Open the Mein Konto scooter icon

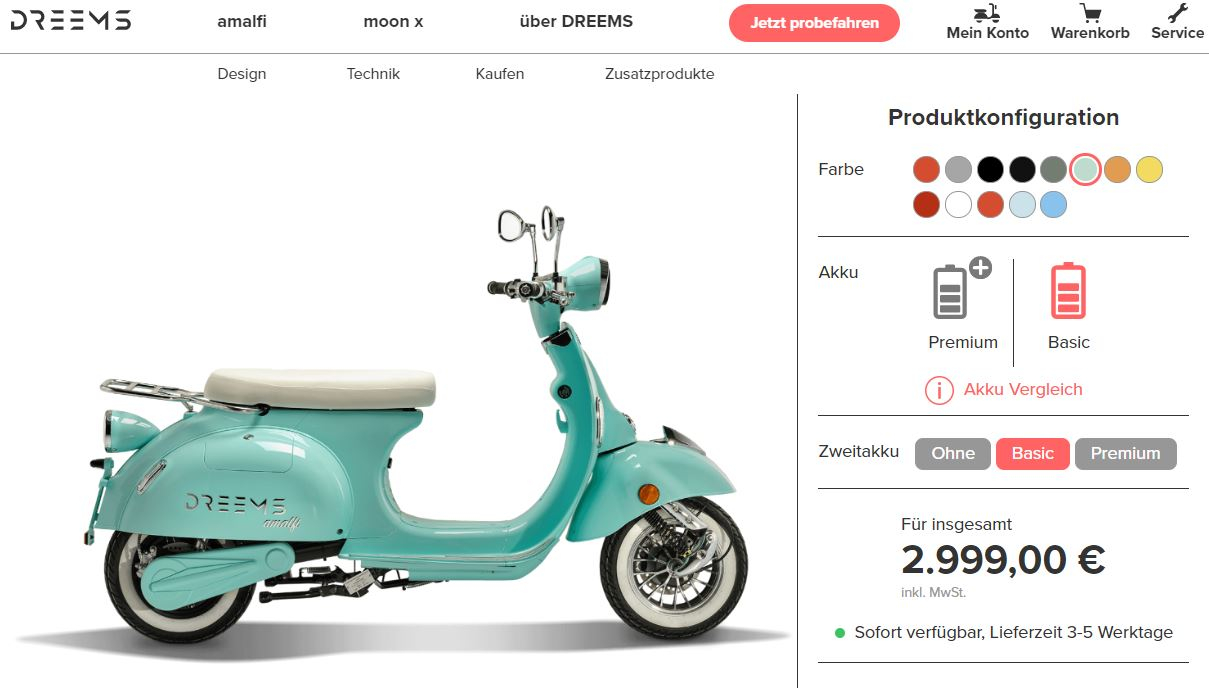coord(987,14)
